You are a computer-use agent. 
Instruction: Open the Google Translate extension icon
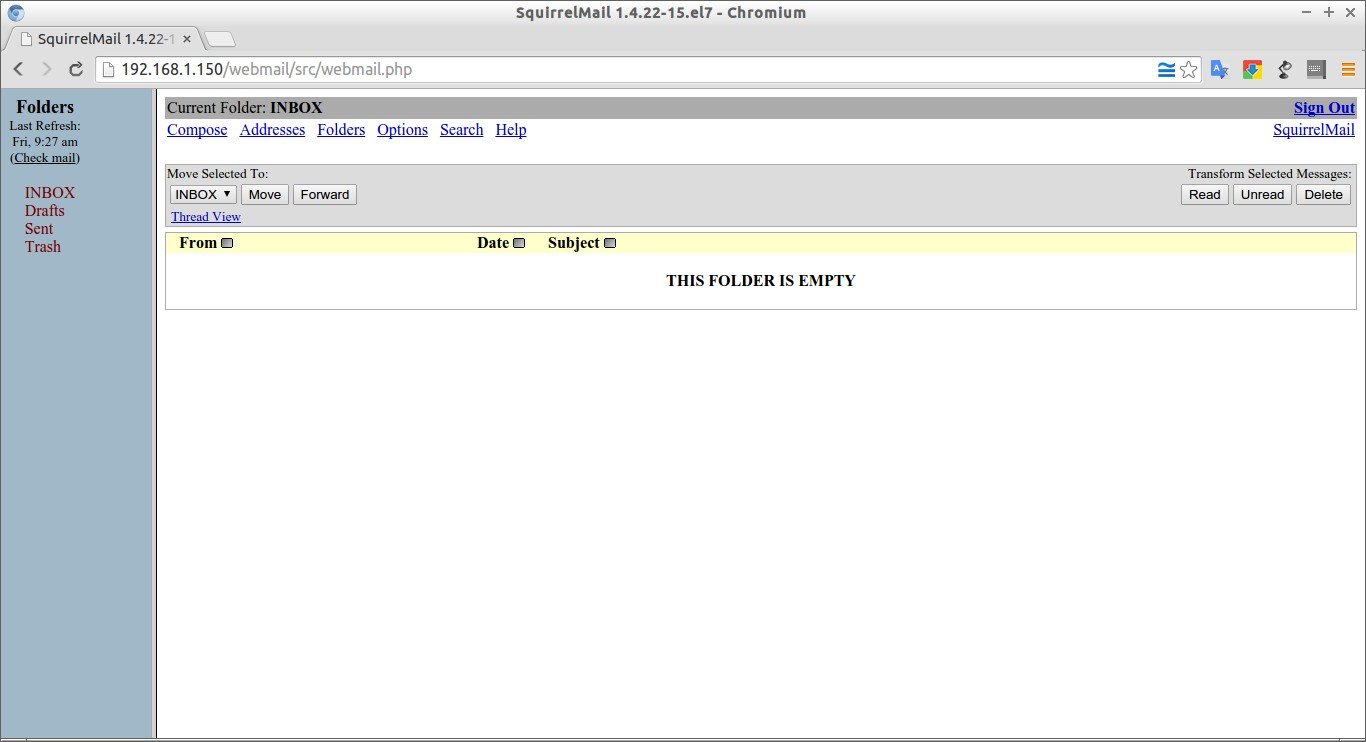(1219, 69)
